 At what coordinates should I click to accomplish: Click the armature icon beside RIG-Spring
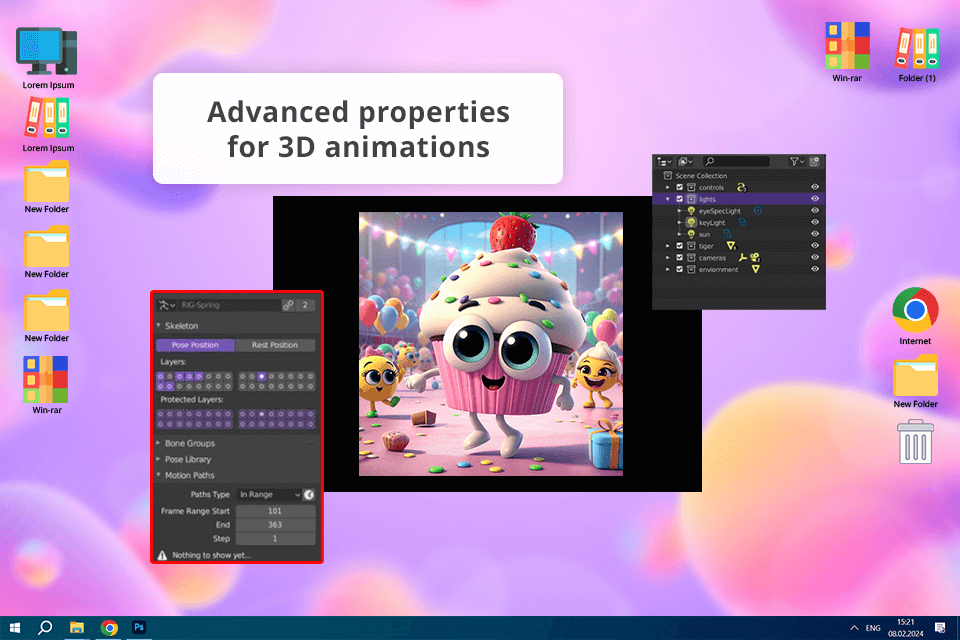163,305
